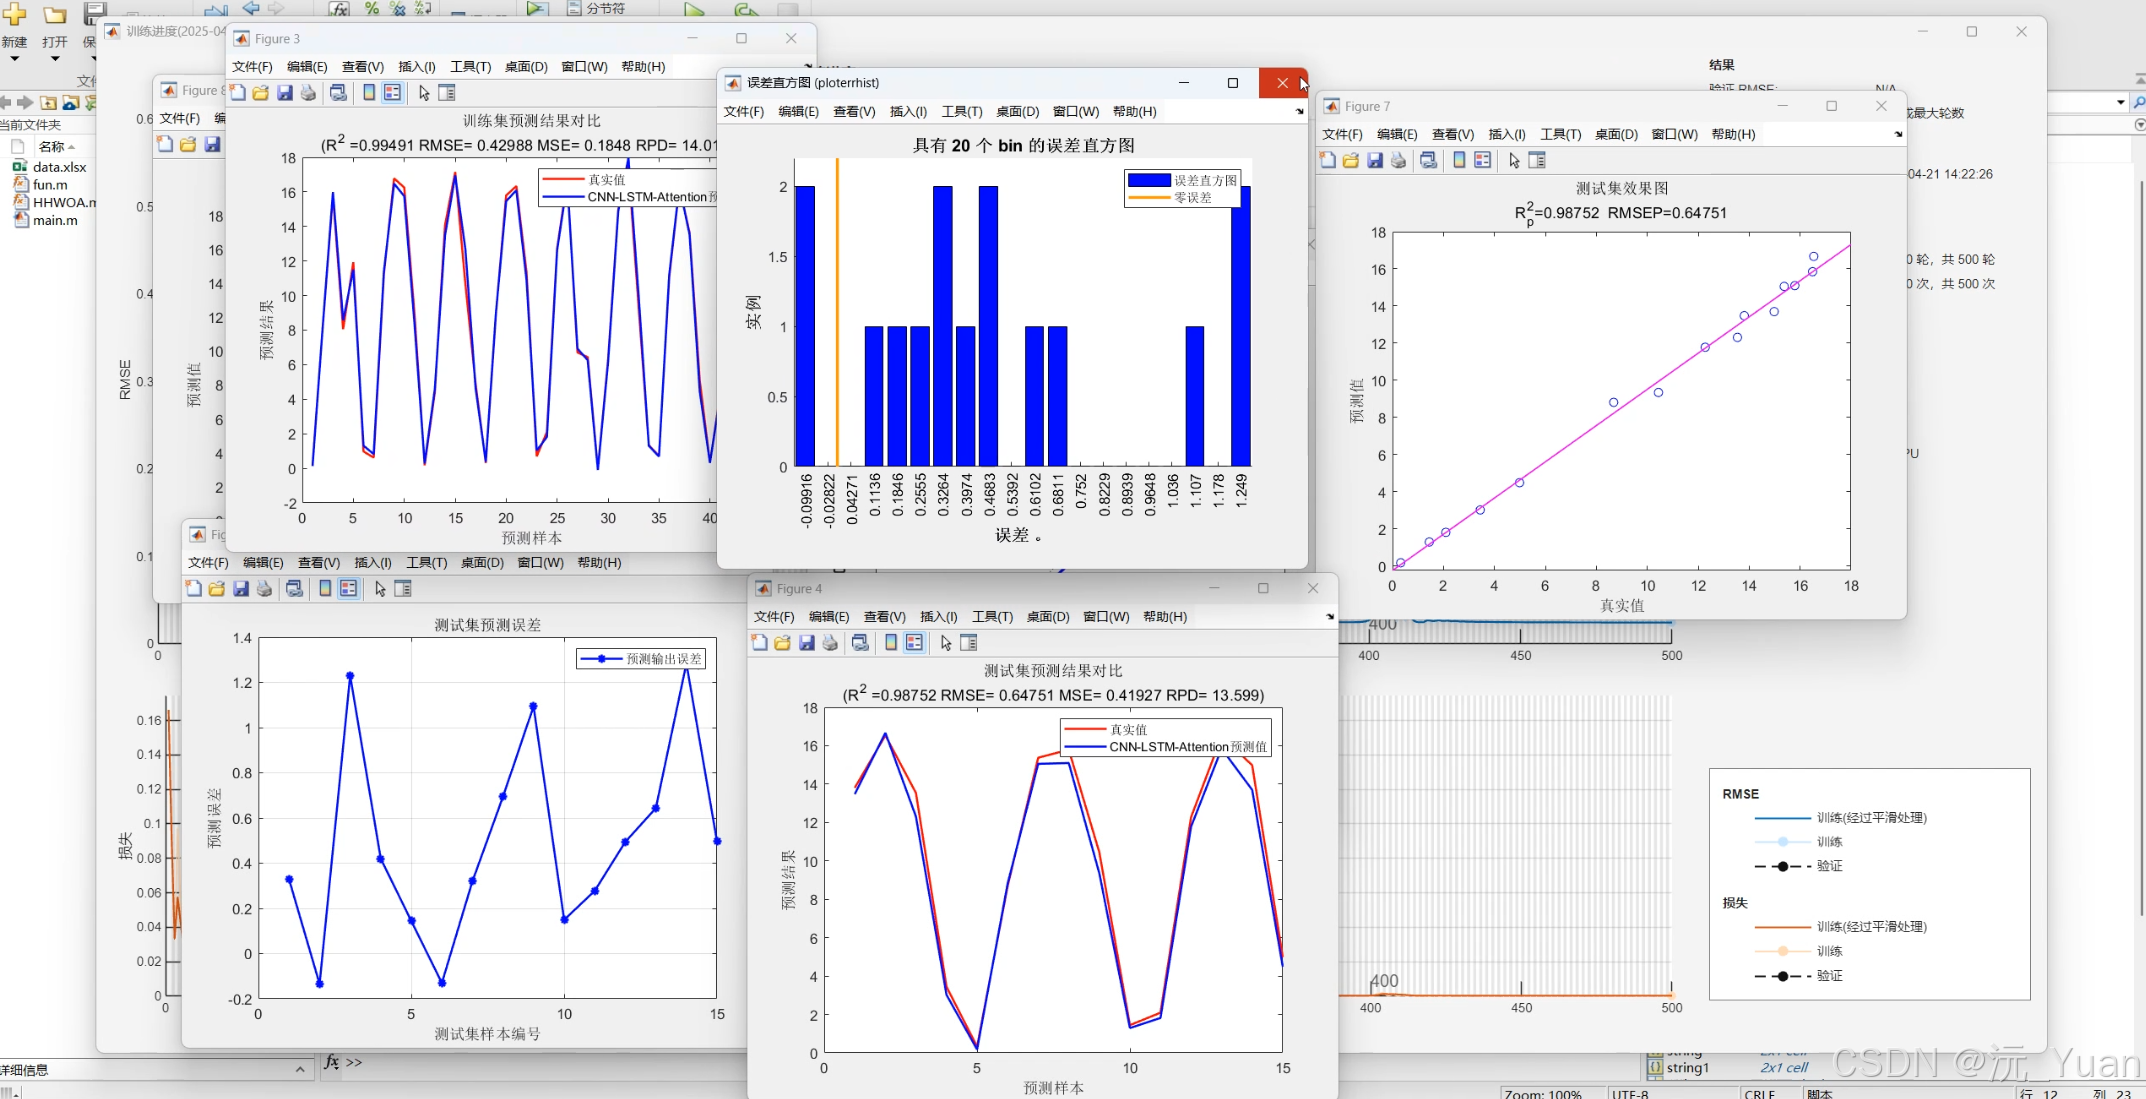Open Property Inspector in test error figure toolbar

pos(403,589)
